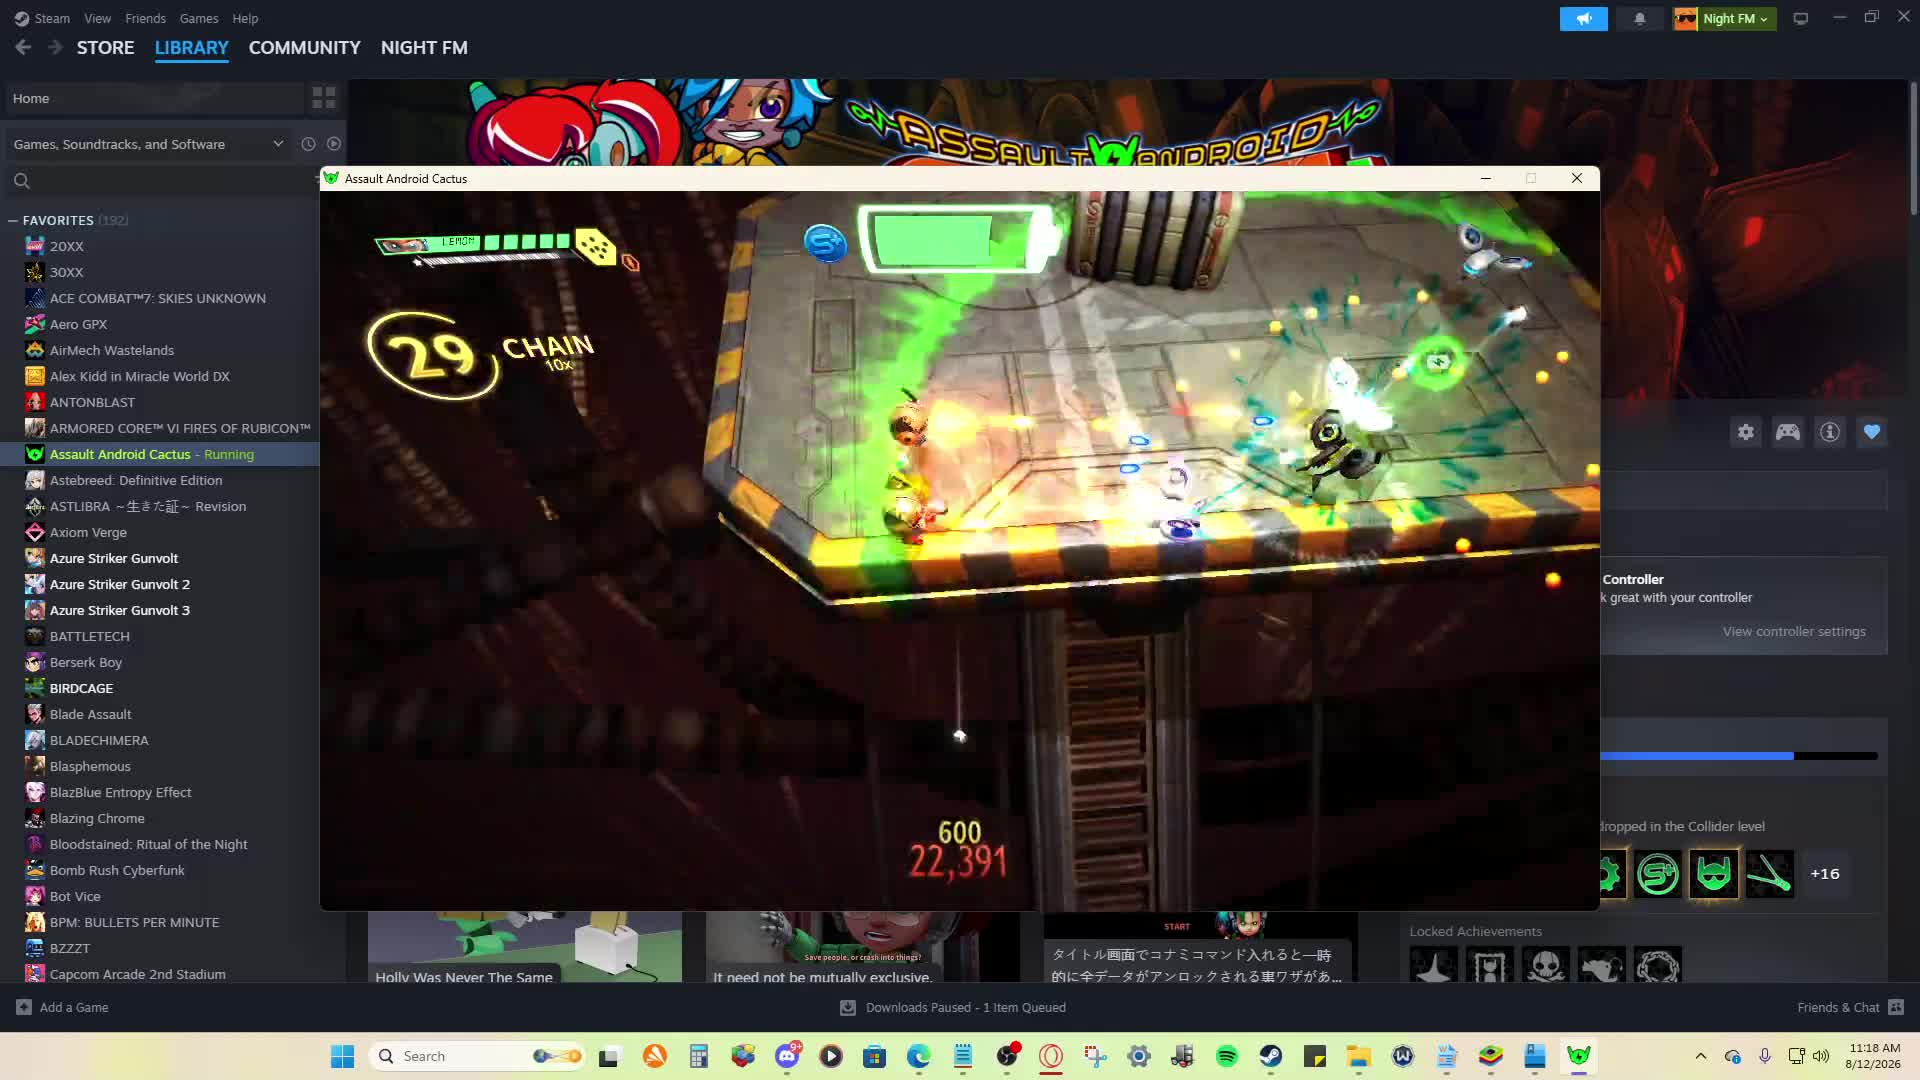1920x1080 pixels.
Task: Open controller layout gamepad icon
Action: tap(1788, 432)
